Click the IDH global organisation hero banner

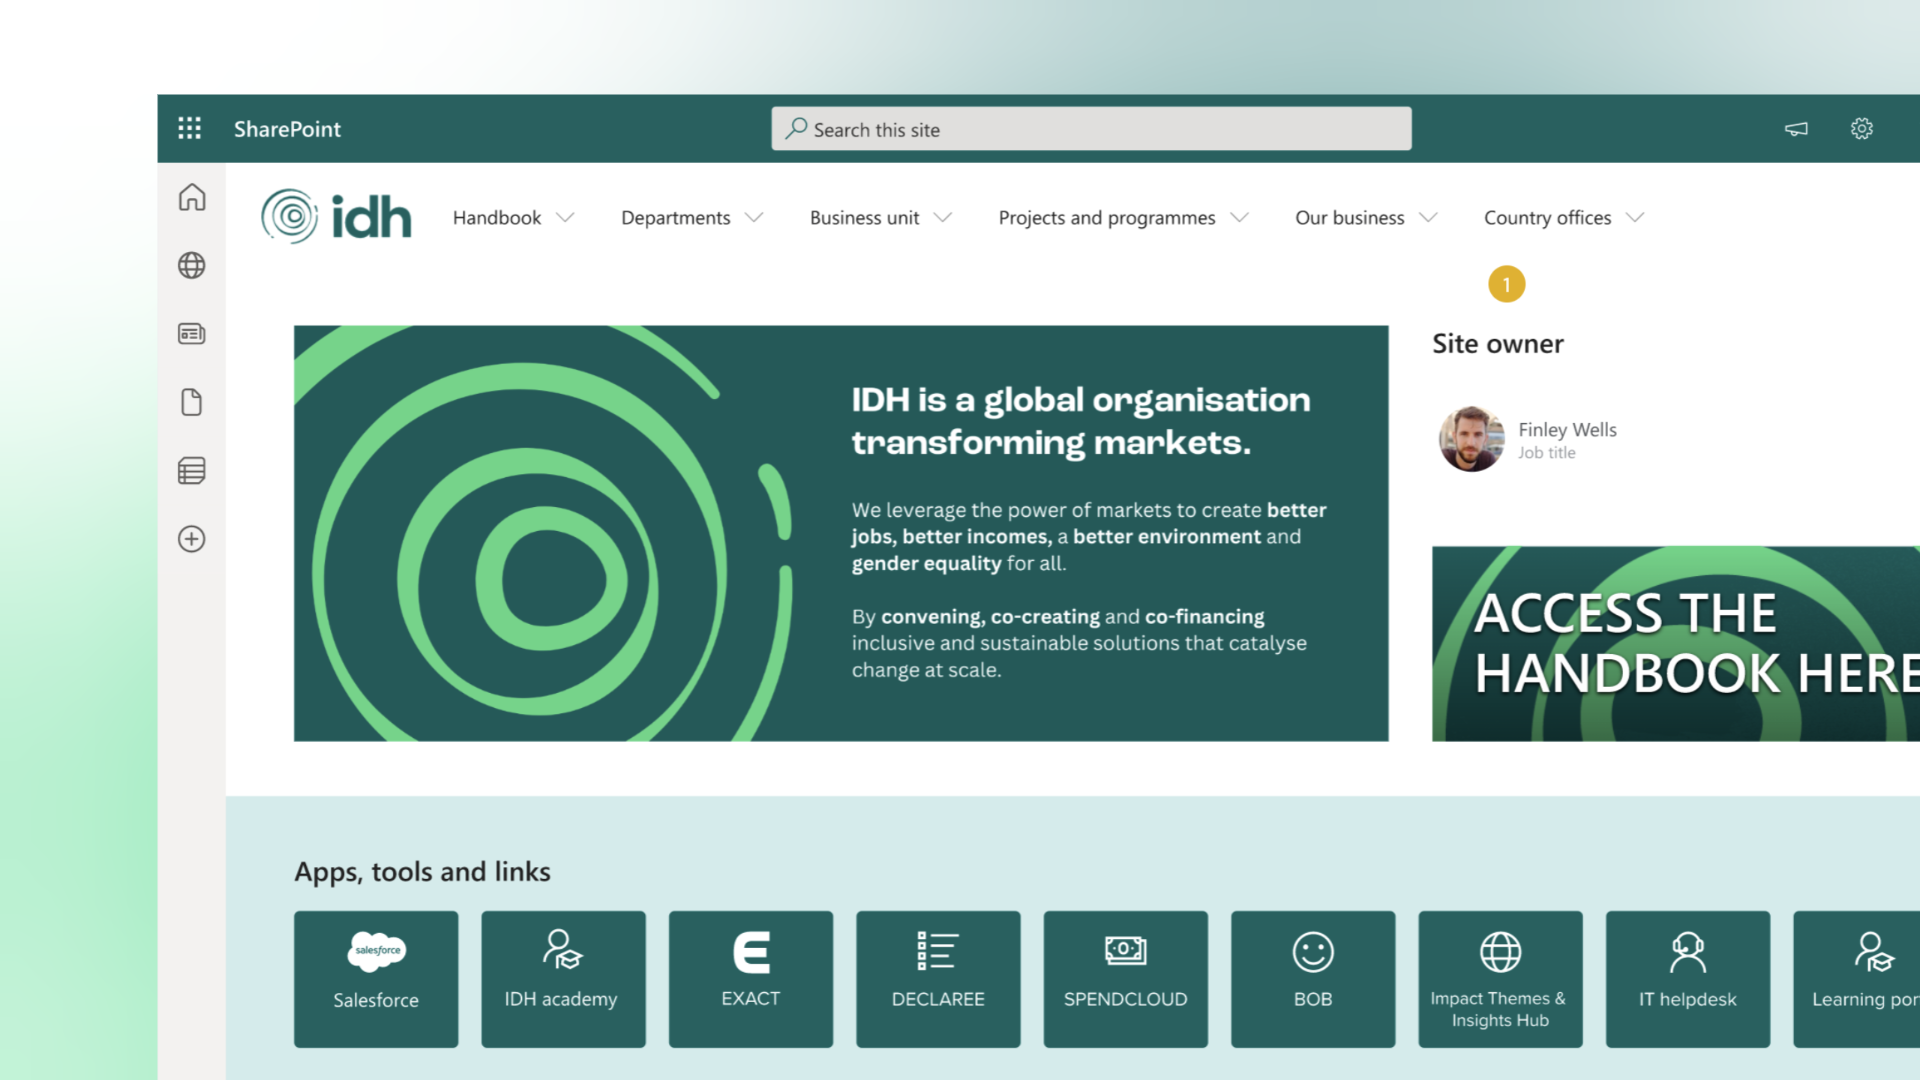(x=841, y=533)
